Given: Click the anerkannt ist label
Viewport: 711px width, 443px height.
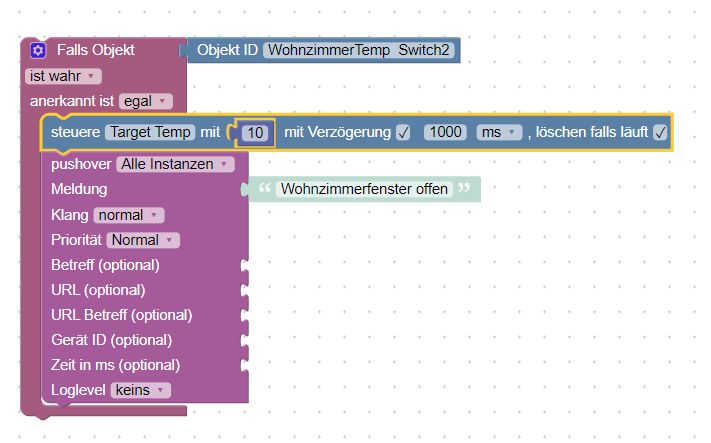Looking at the screenshot, I should pyautogui.click(x=72, y=101).
